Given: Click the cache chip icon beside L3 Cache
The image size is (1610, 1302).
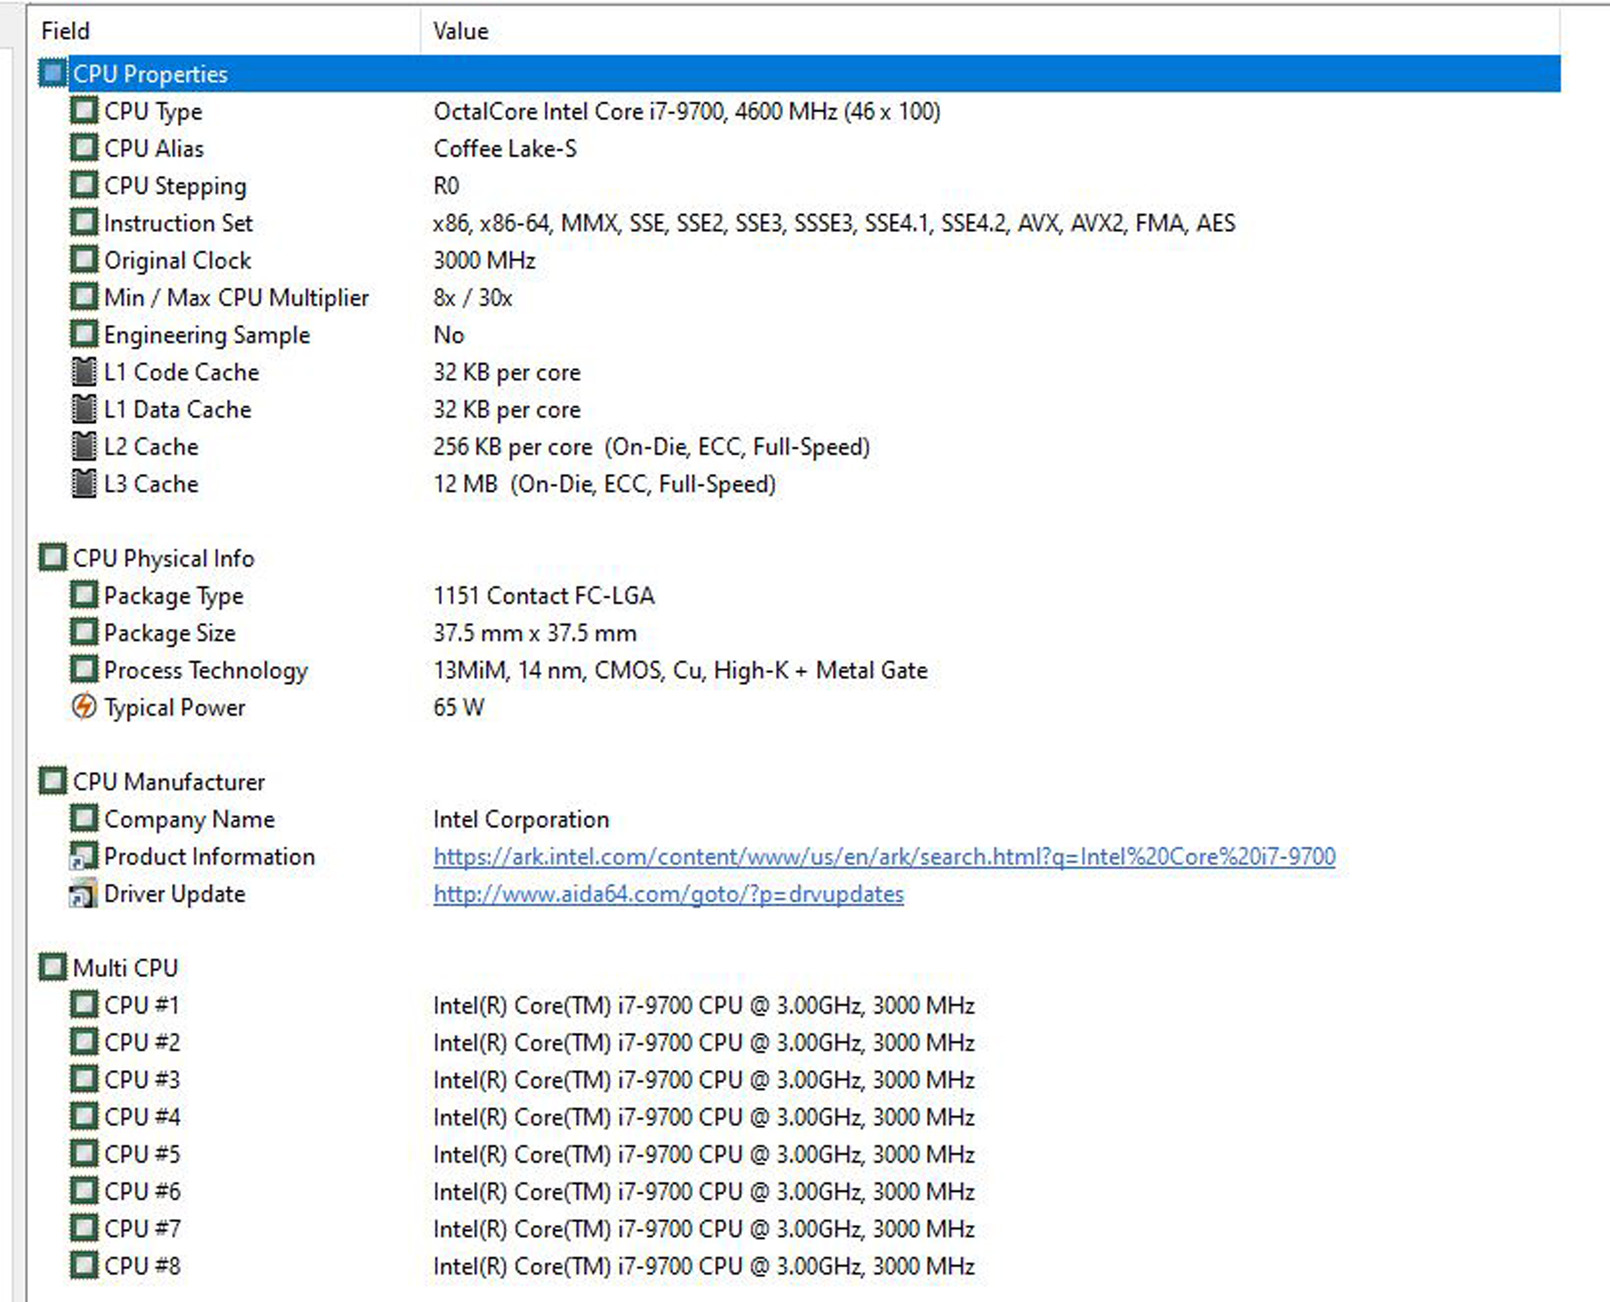Looking at the screenshot, I should pos(84,484).
